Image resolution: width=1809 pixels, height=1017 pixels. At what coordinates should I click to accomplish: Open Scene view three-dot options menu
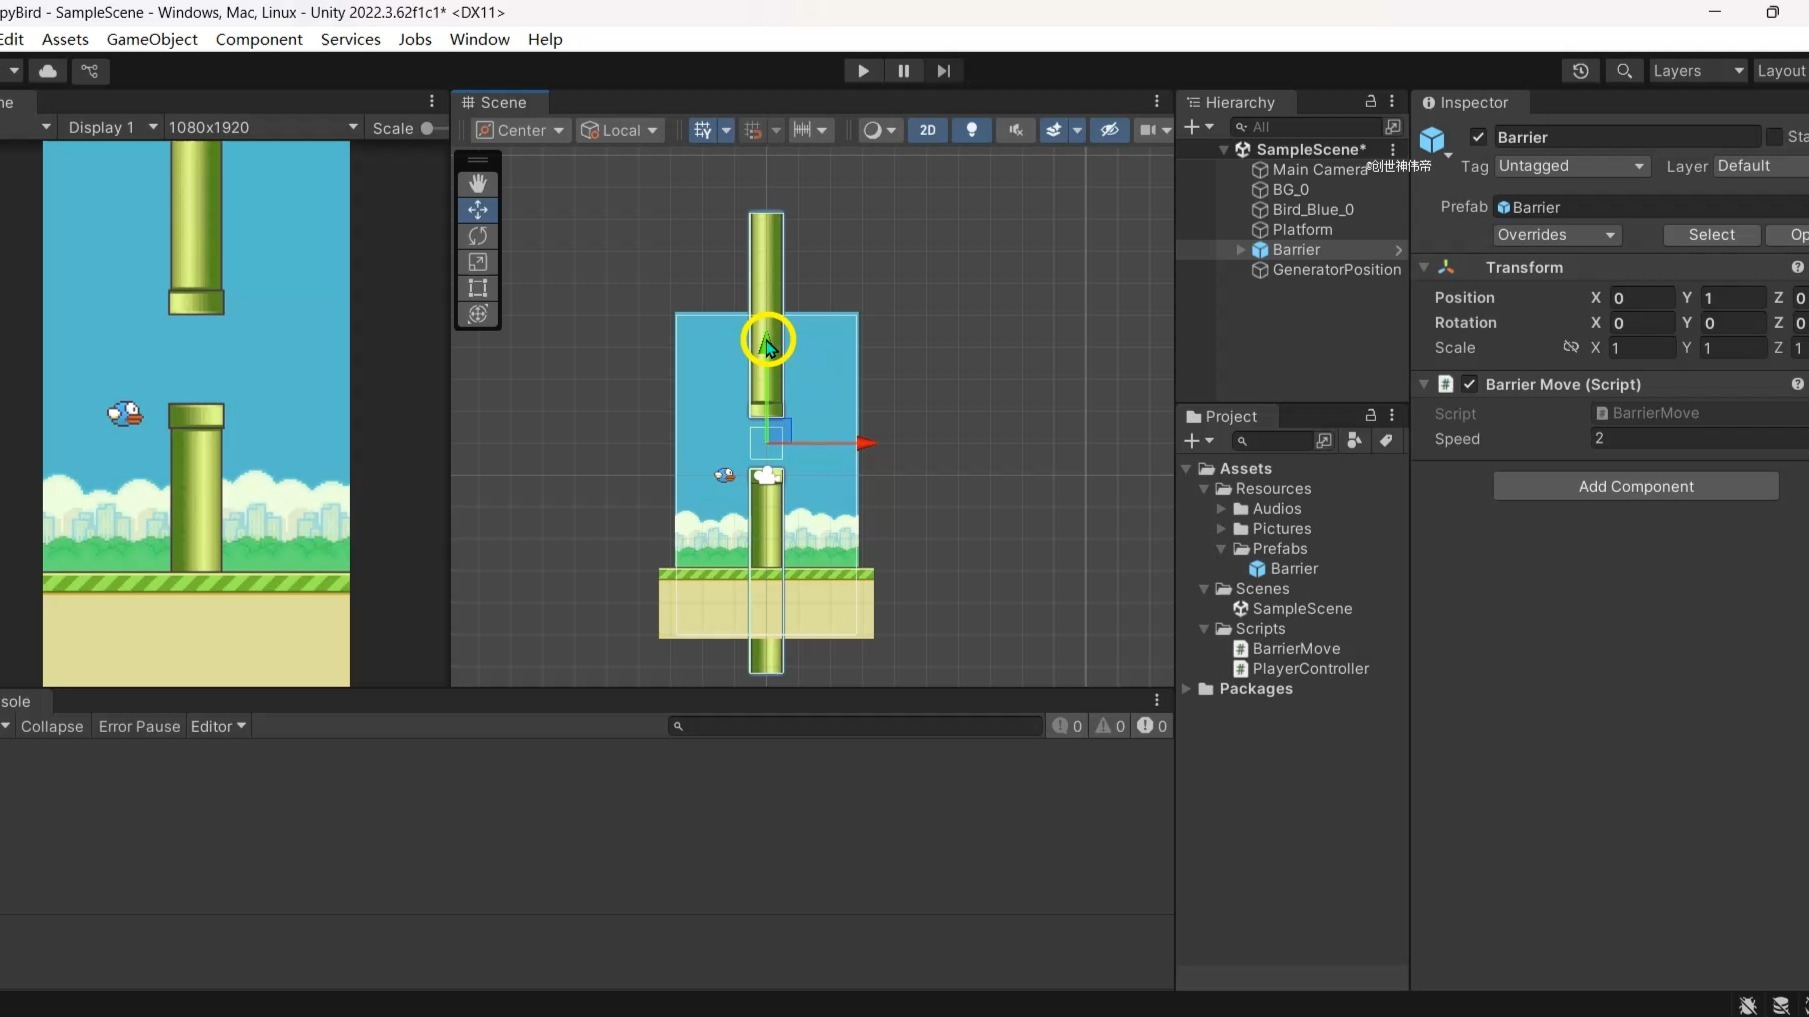pyautogui.click(x=1157, y=102)
